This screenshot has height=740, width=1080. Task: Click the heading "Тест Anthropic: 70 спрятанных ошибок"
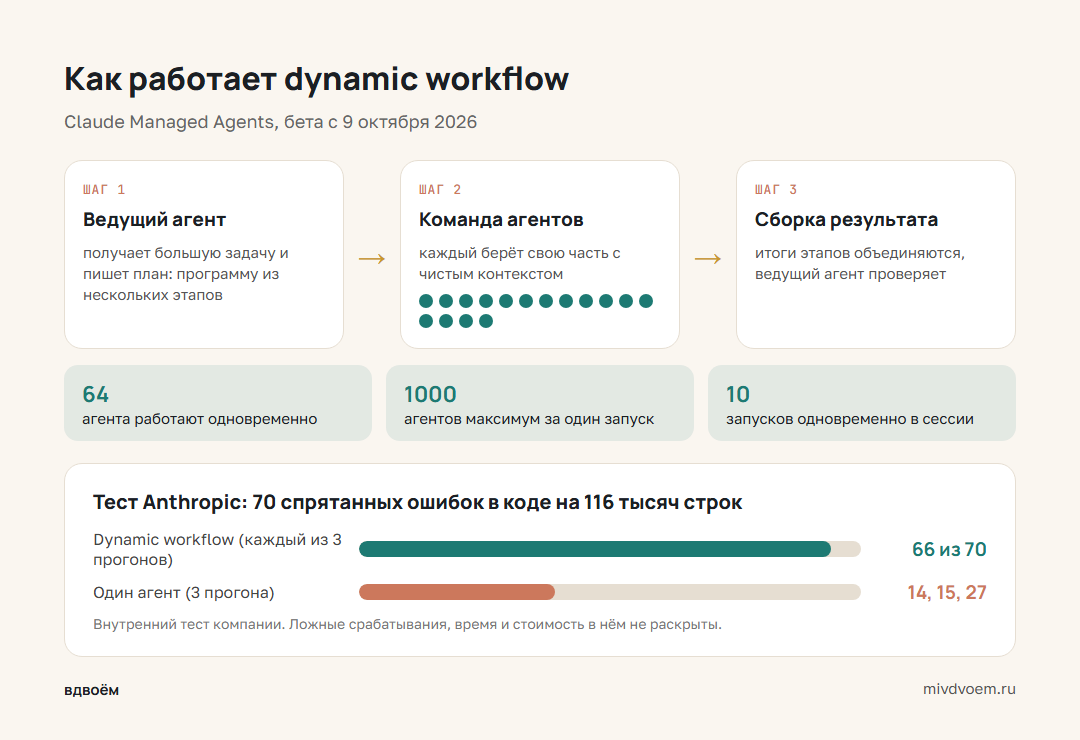coord(417,502)
